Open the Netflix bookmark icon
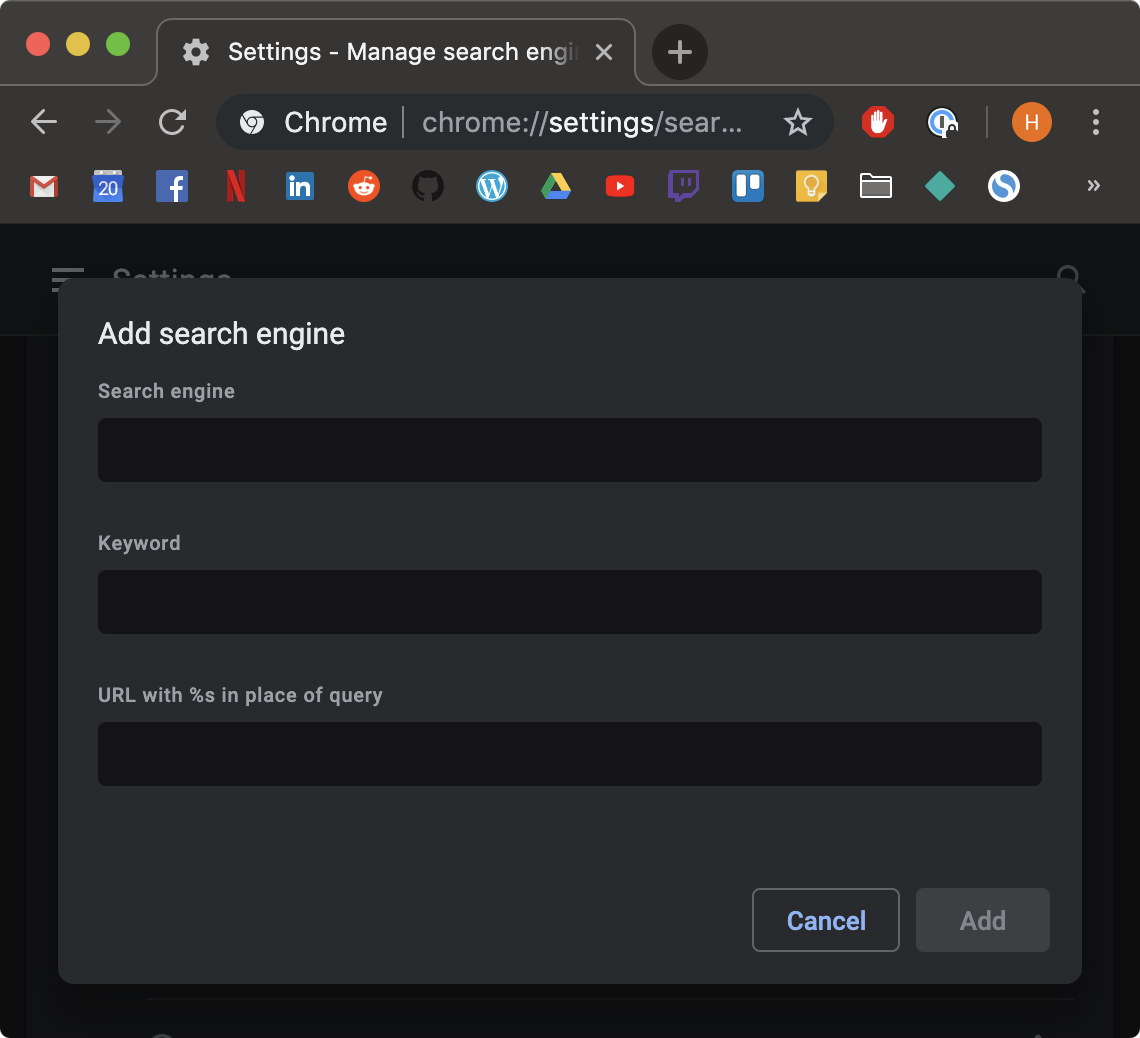This screenshot has width=1140, height=1038. pyautogui.click(x=236, y=186)
